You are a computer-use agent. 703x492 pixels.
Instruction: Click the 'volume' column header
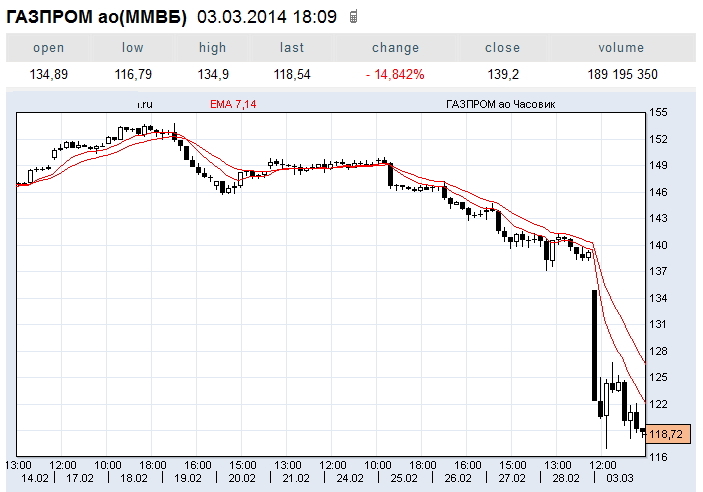point(621,48)
